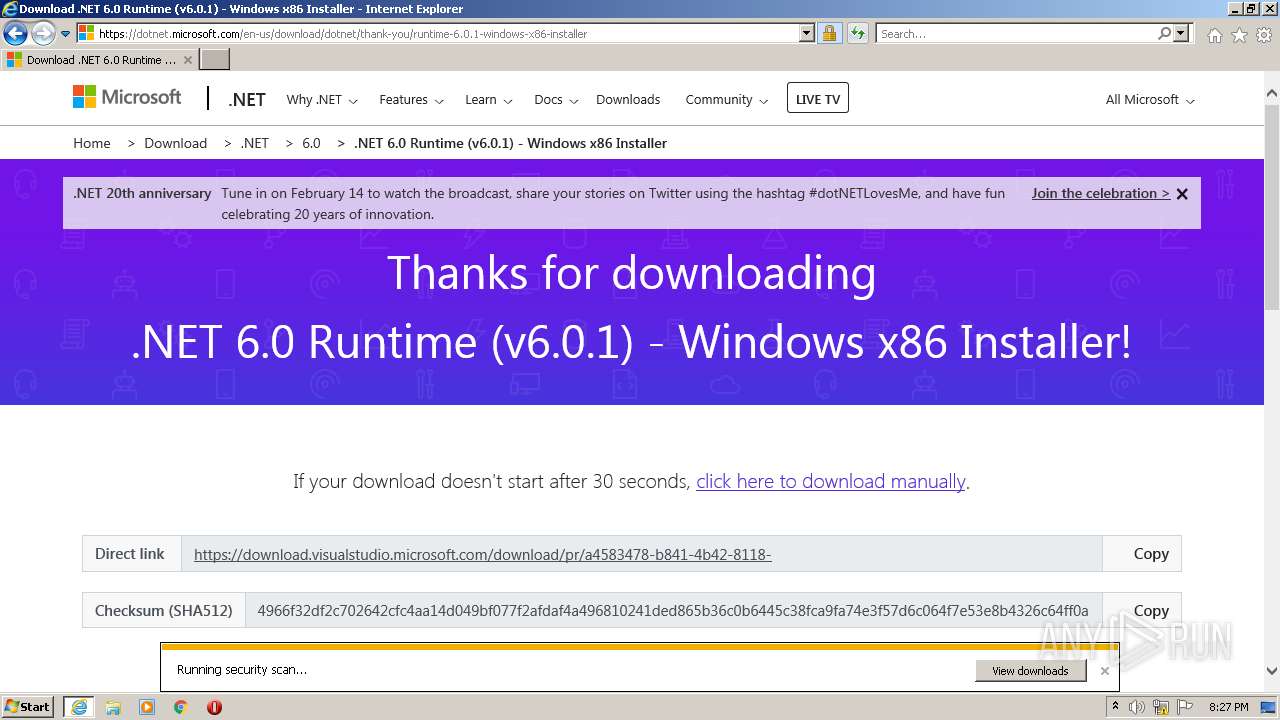Expand the Docs menu
This screenshot has width=1280, height=720.
click(555, 100)
